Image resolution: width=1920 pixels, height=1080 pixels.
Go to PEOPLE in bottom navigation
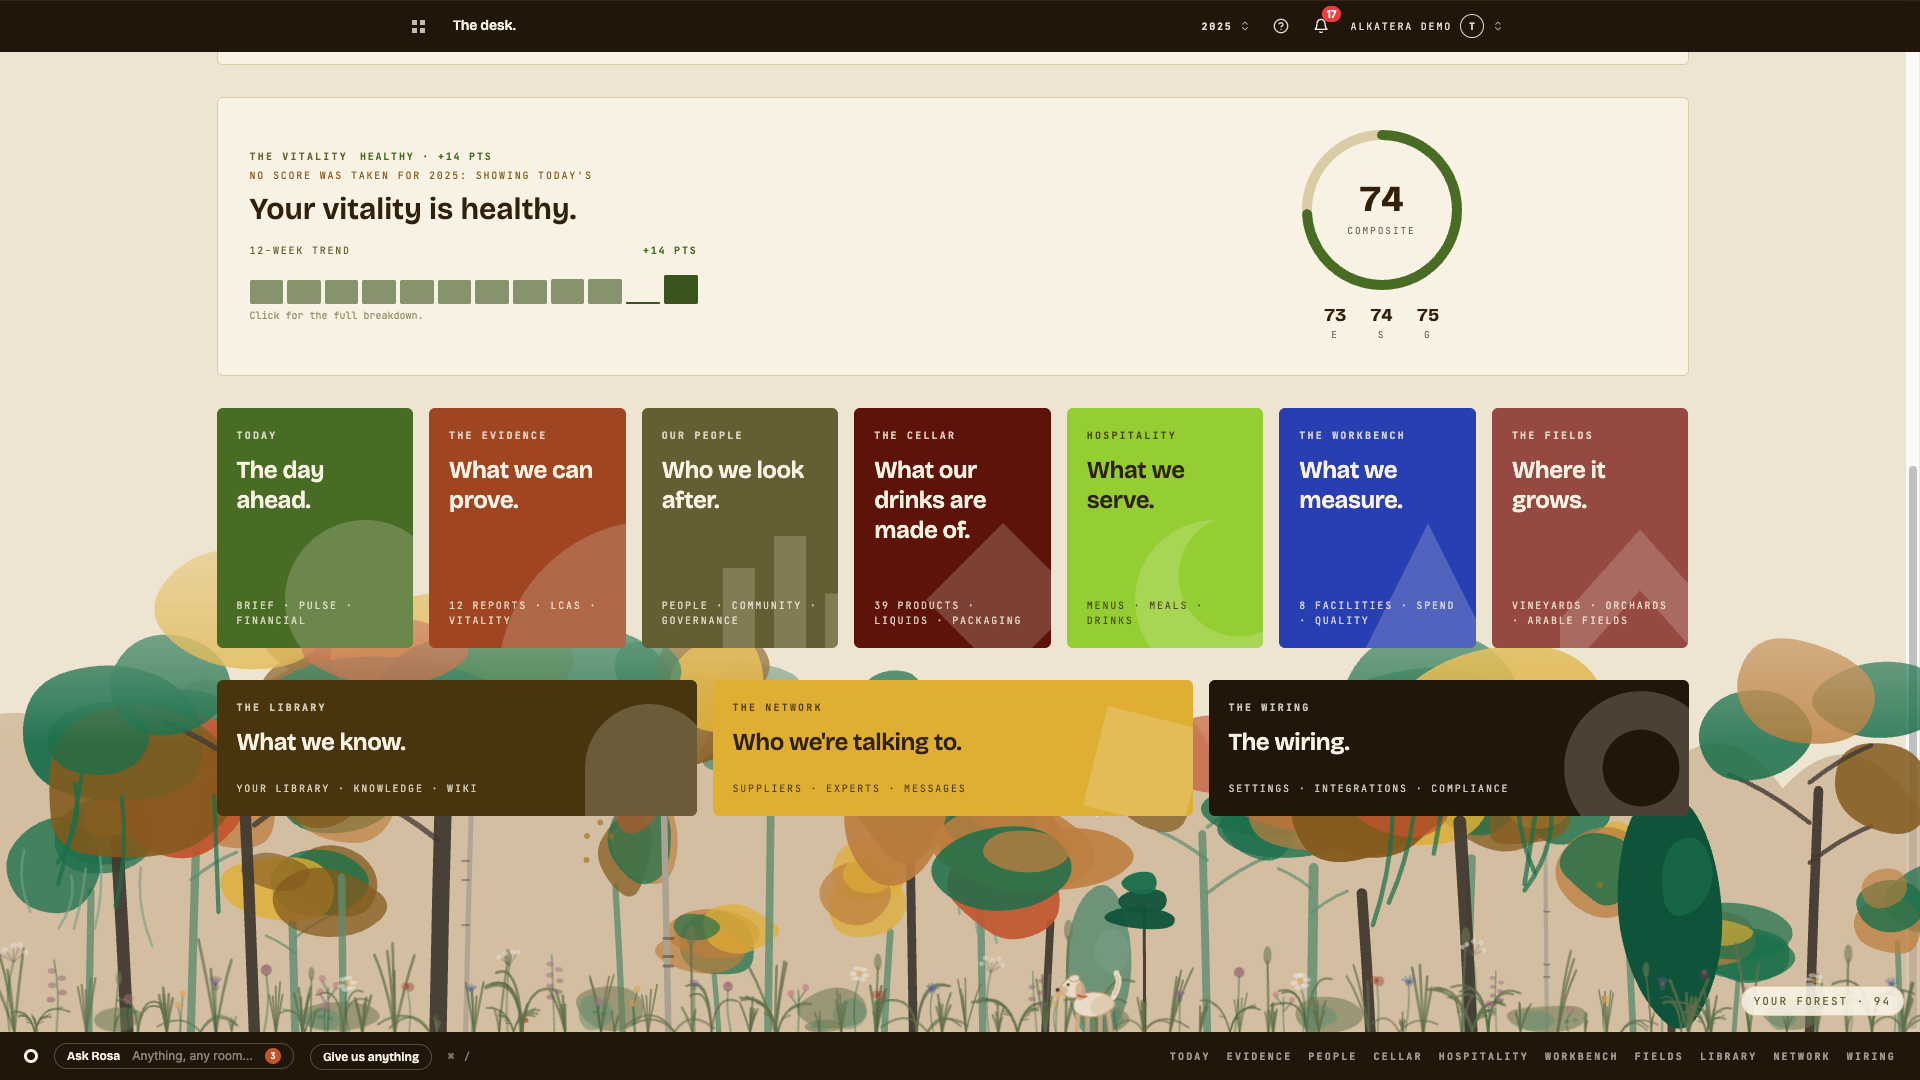1333,1057
